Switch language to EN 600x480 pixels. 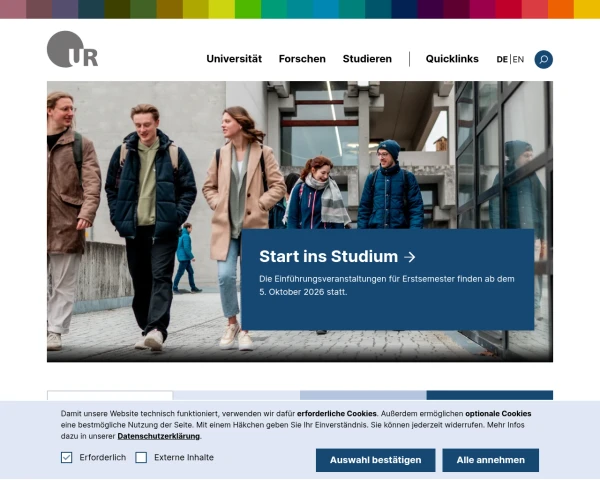point(518,59)
